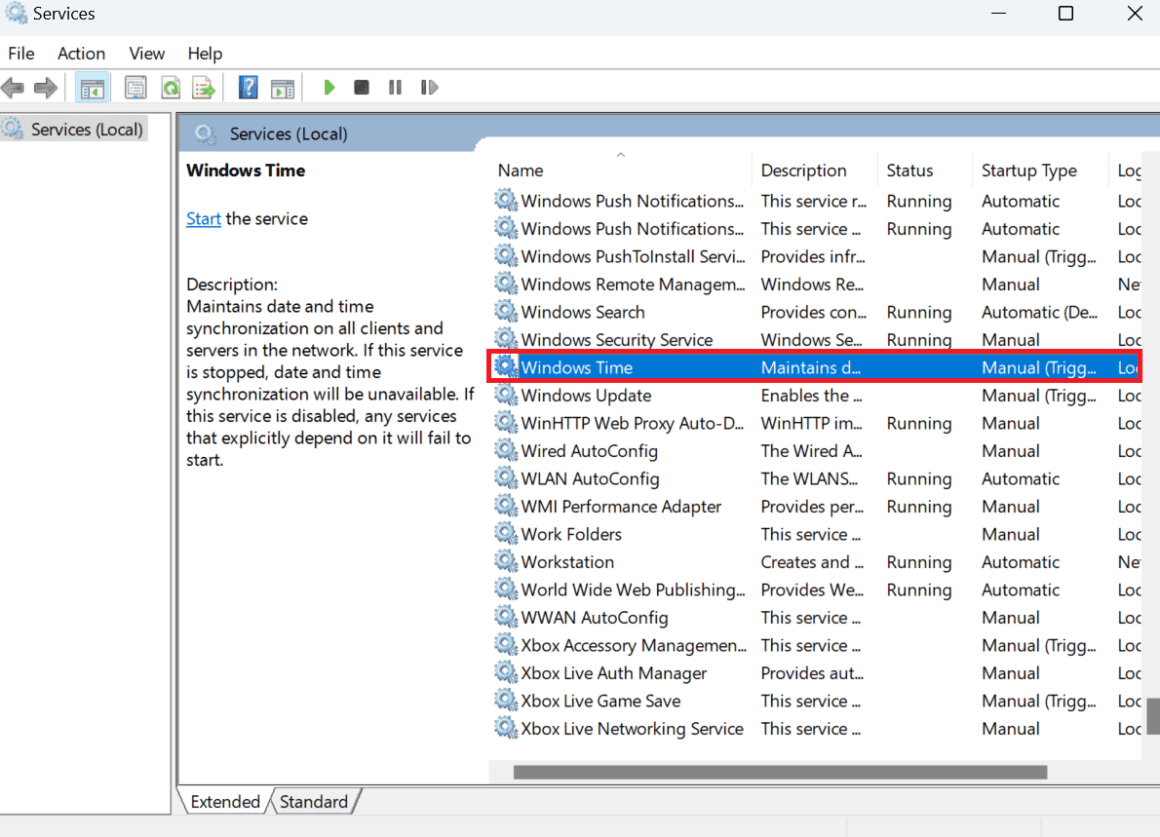
Task: Click the Start Service green play icon
Action: 329,88
